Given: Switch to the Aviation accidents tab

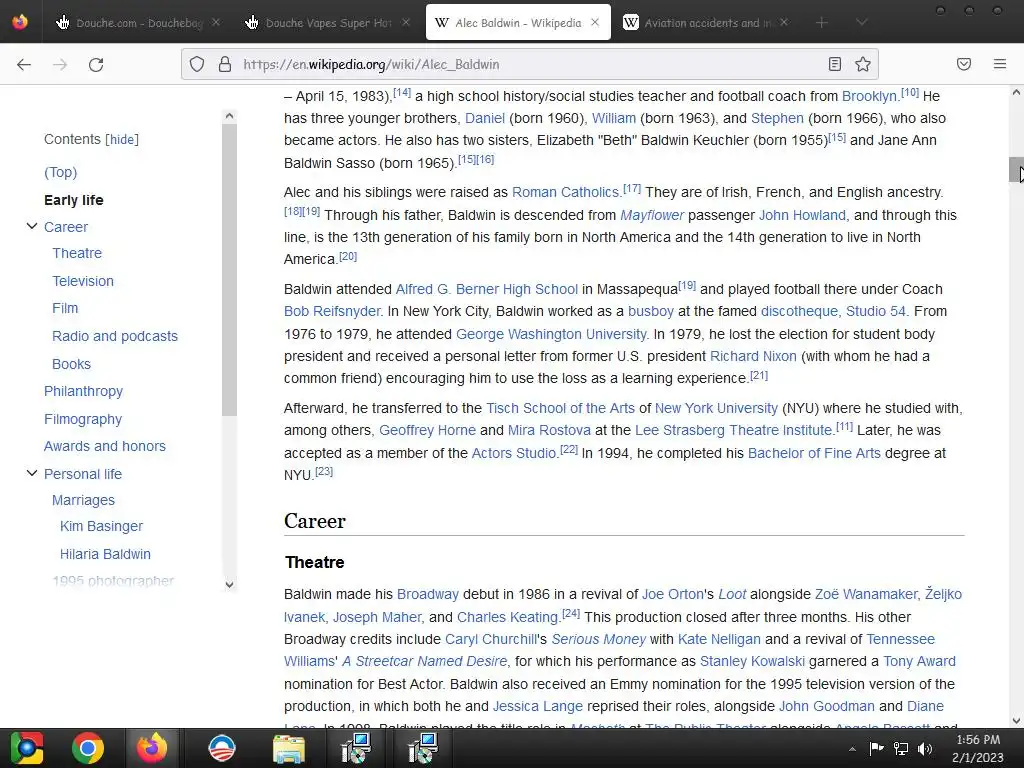Looking at the screenshot, I should [x=707, y=23].
